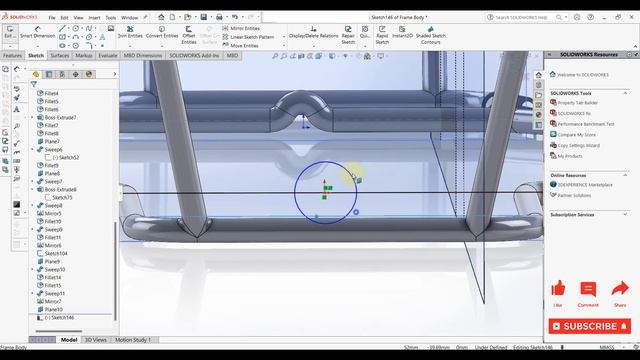640x360 pixels.
Task: Click the Subscribe button
Action: pyautogui.click(x=590, y=326)
